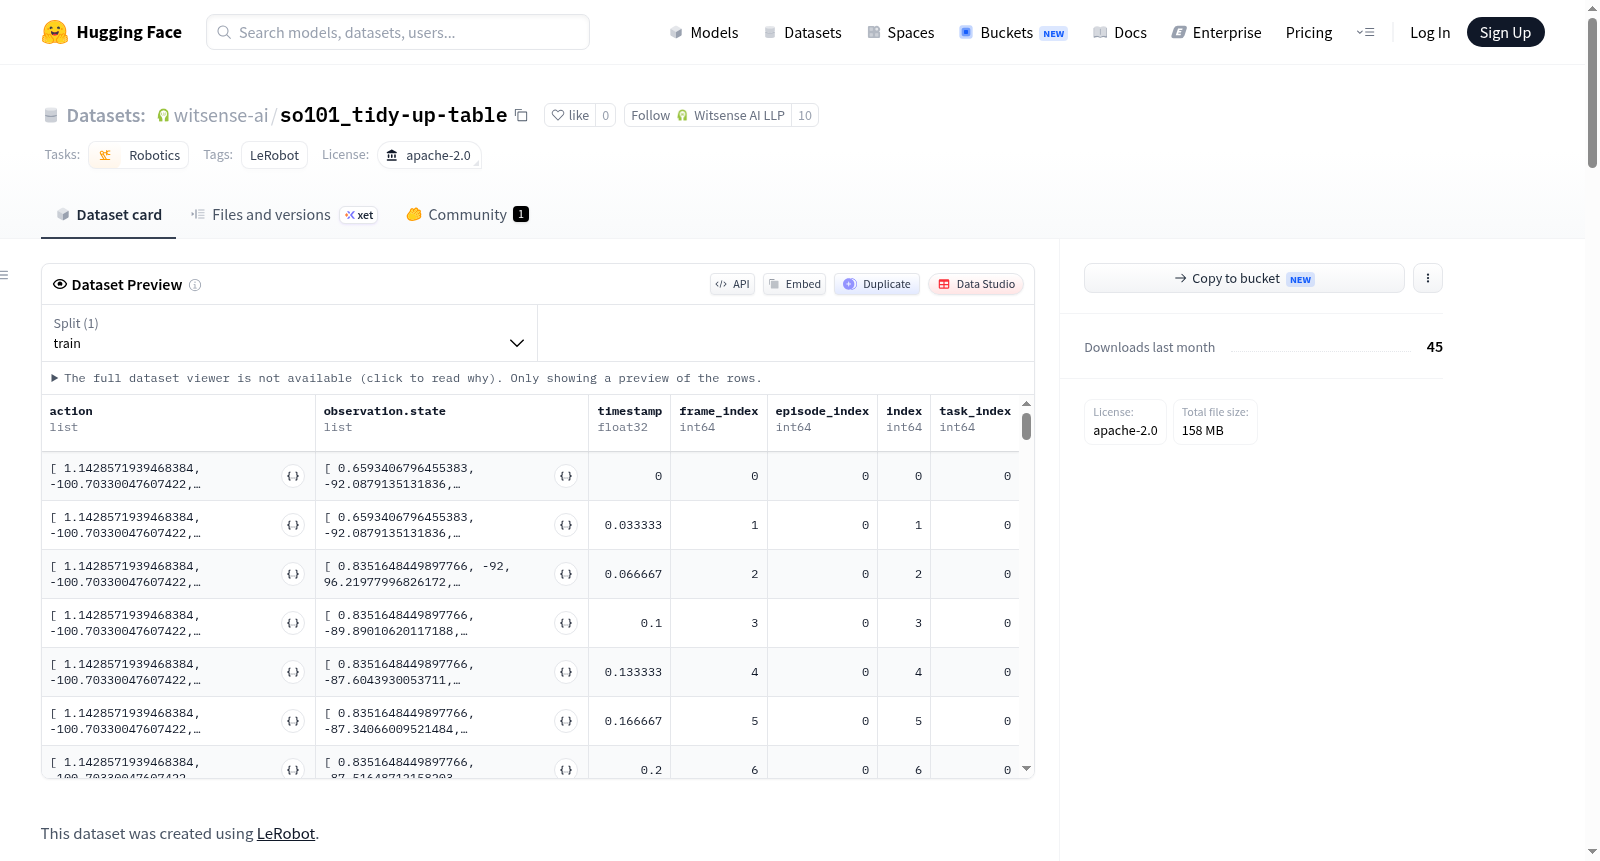Open the Split train dropdown

[289, 333]
